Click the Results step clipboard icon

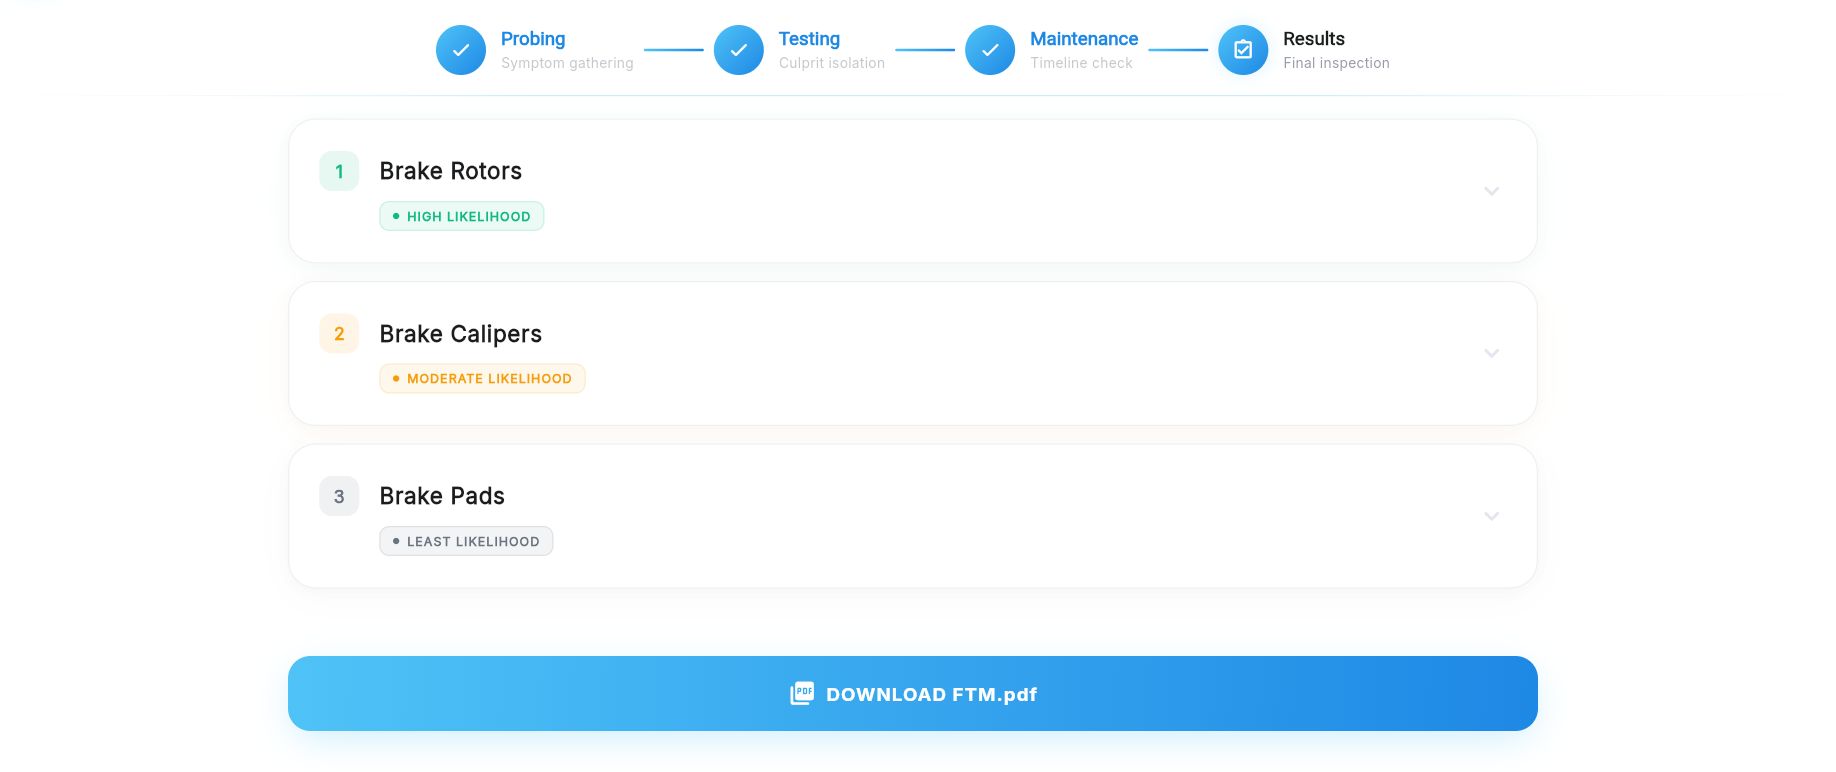pyautogui.click(x=1243, y=50)
